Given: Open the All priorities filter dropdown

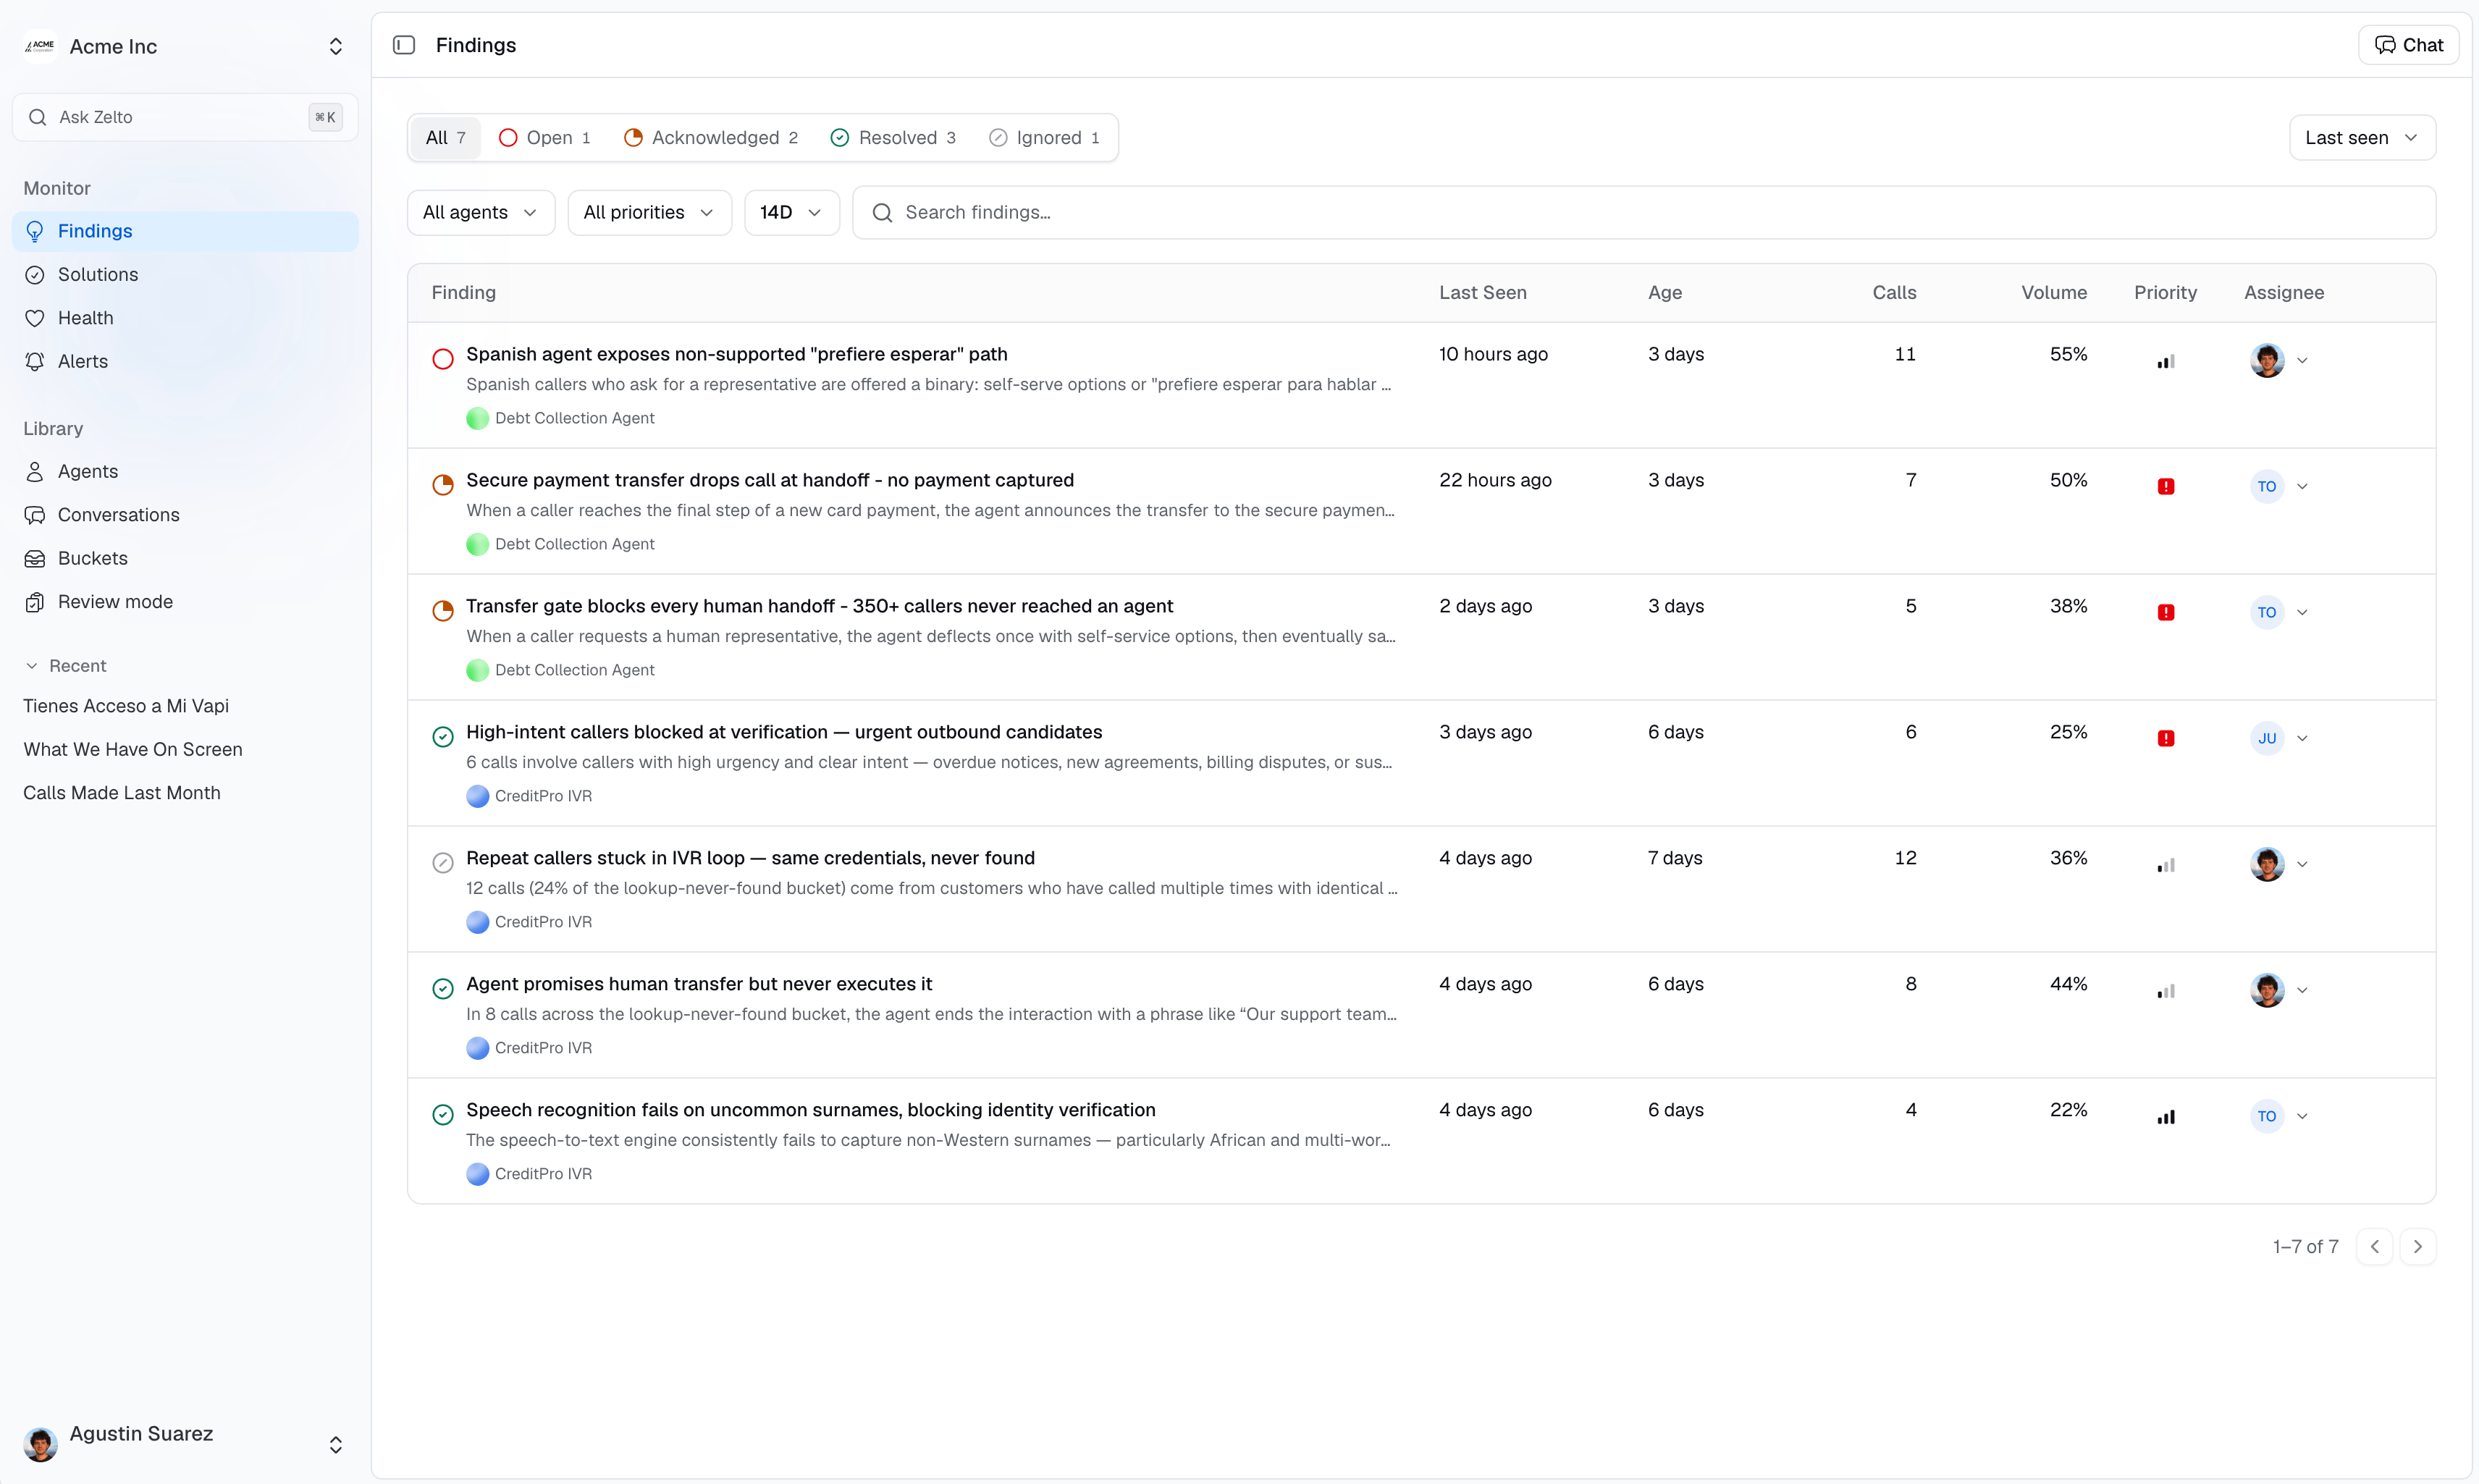Looking at the screenshot, I should tap(649, 212).
